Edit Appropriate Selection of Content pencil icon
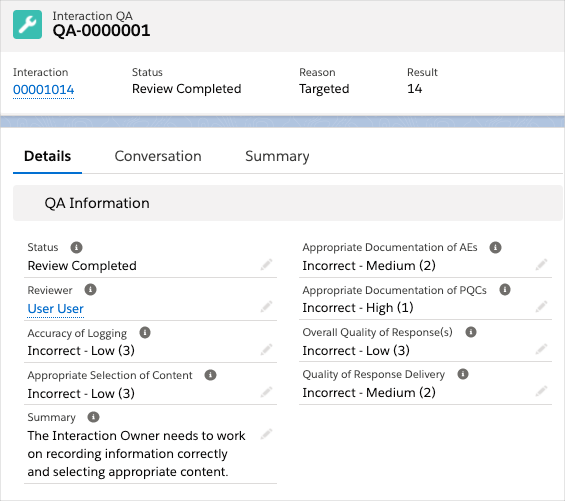This screenshot has width=565, height=501. click(266, 392)
